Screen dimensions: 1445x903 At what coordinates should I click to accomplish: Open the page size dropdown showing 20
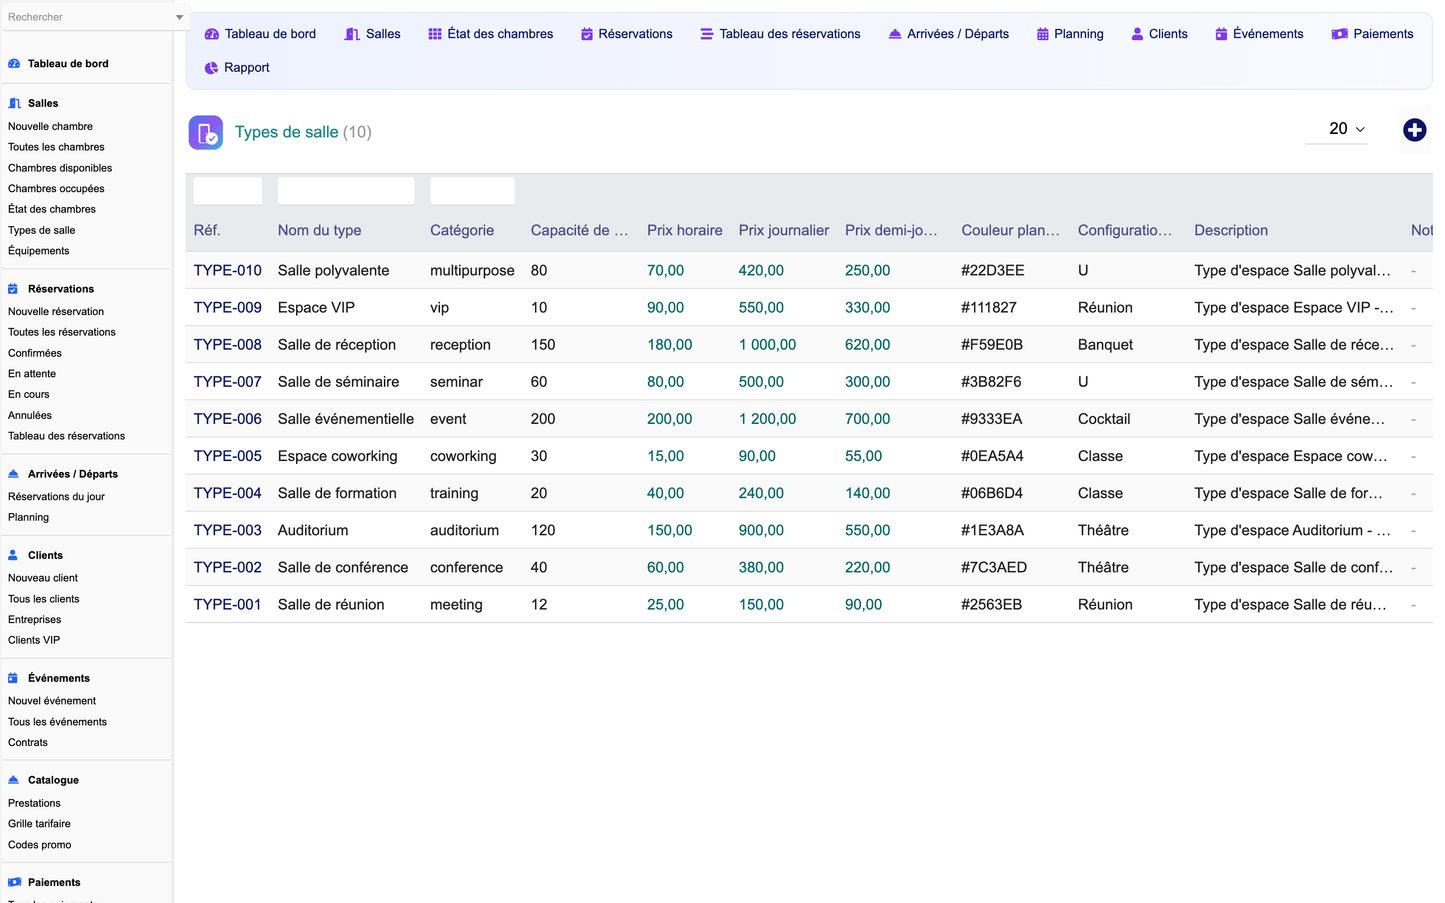(x=1337, y=129)
